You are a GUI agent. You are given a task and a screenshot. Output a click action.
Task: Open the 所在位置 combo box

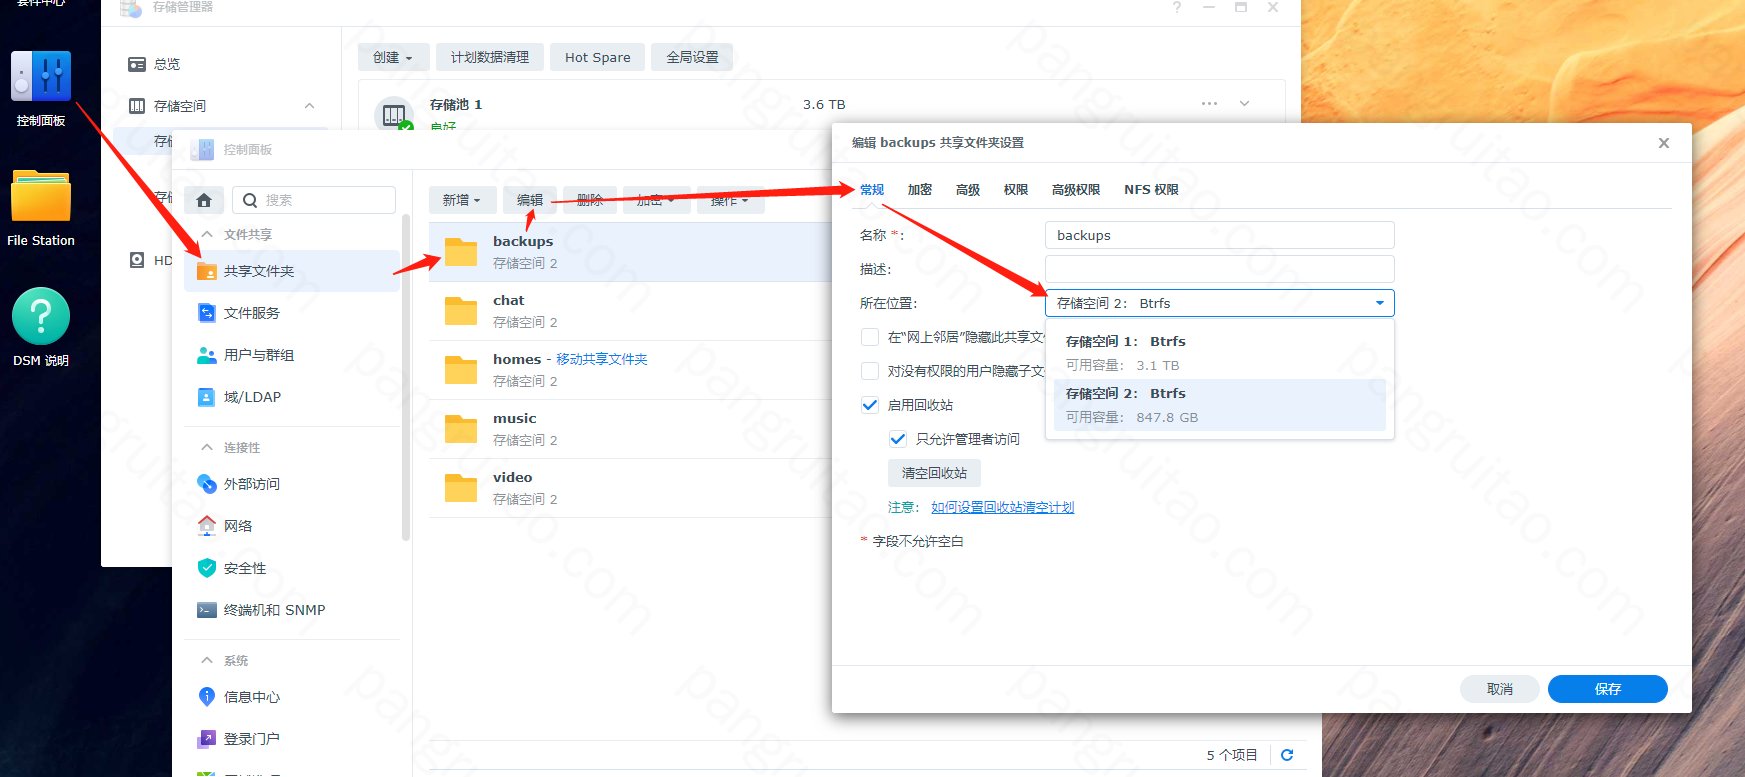[x=1220, y=303]
